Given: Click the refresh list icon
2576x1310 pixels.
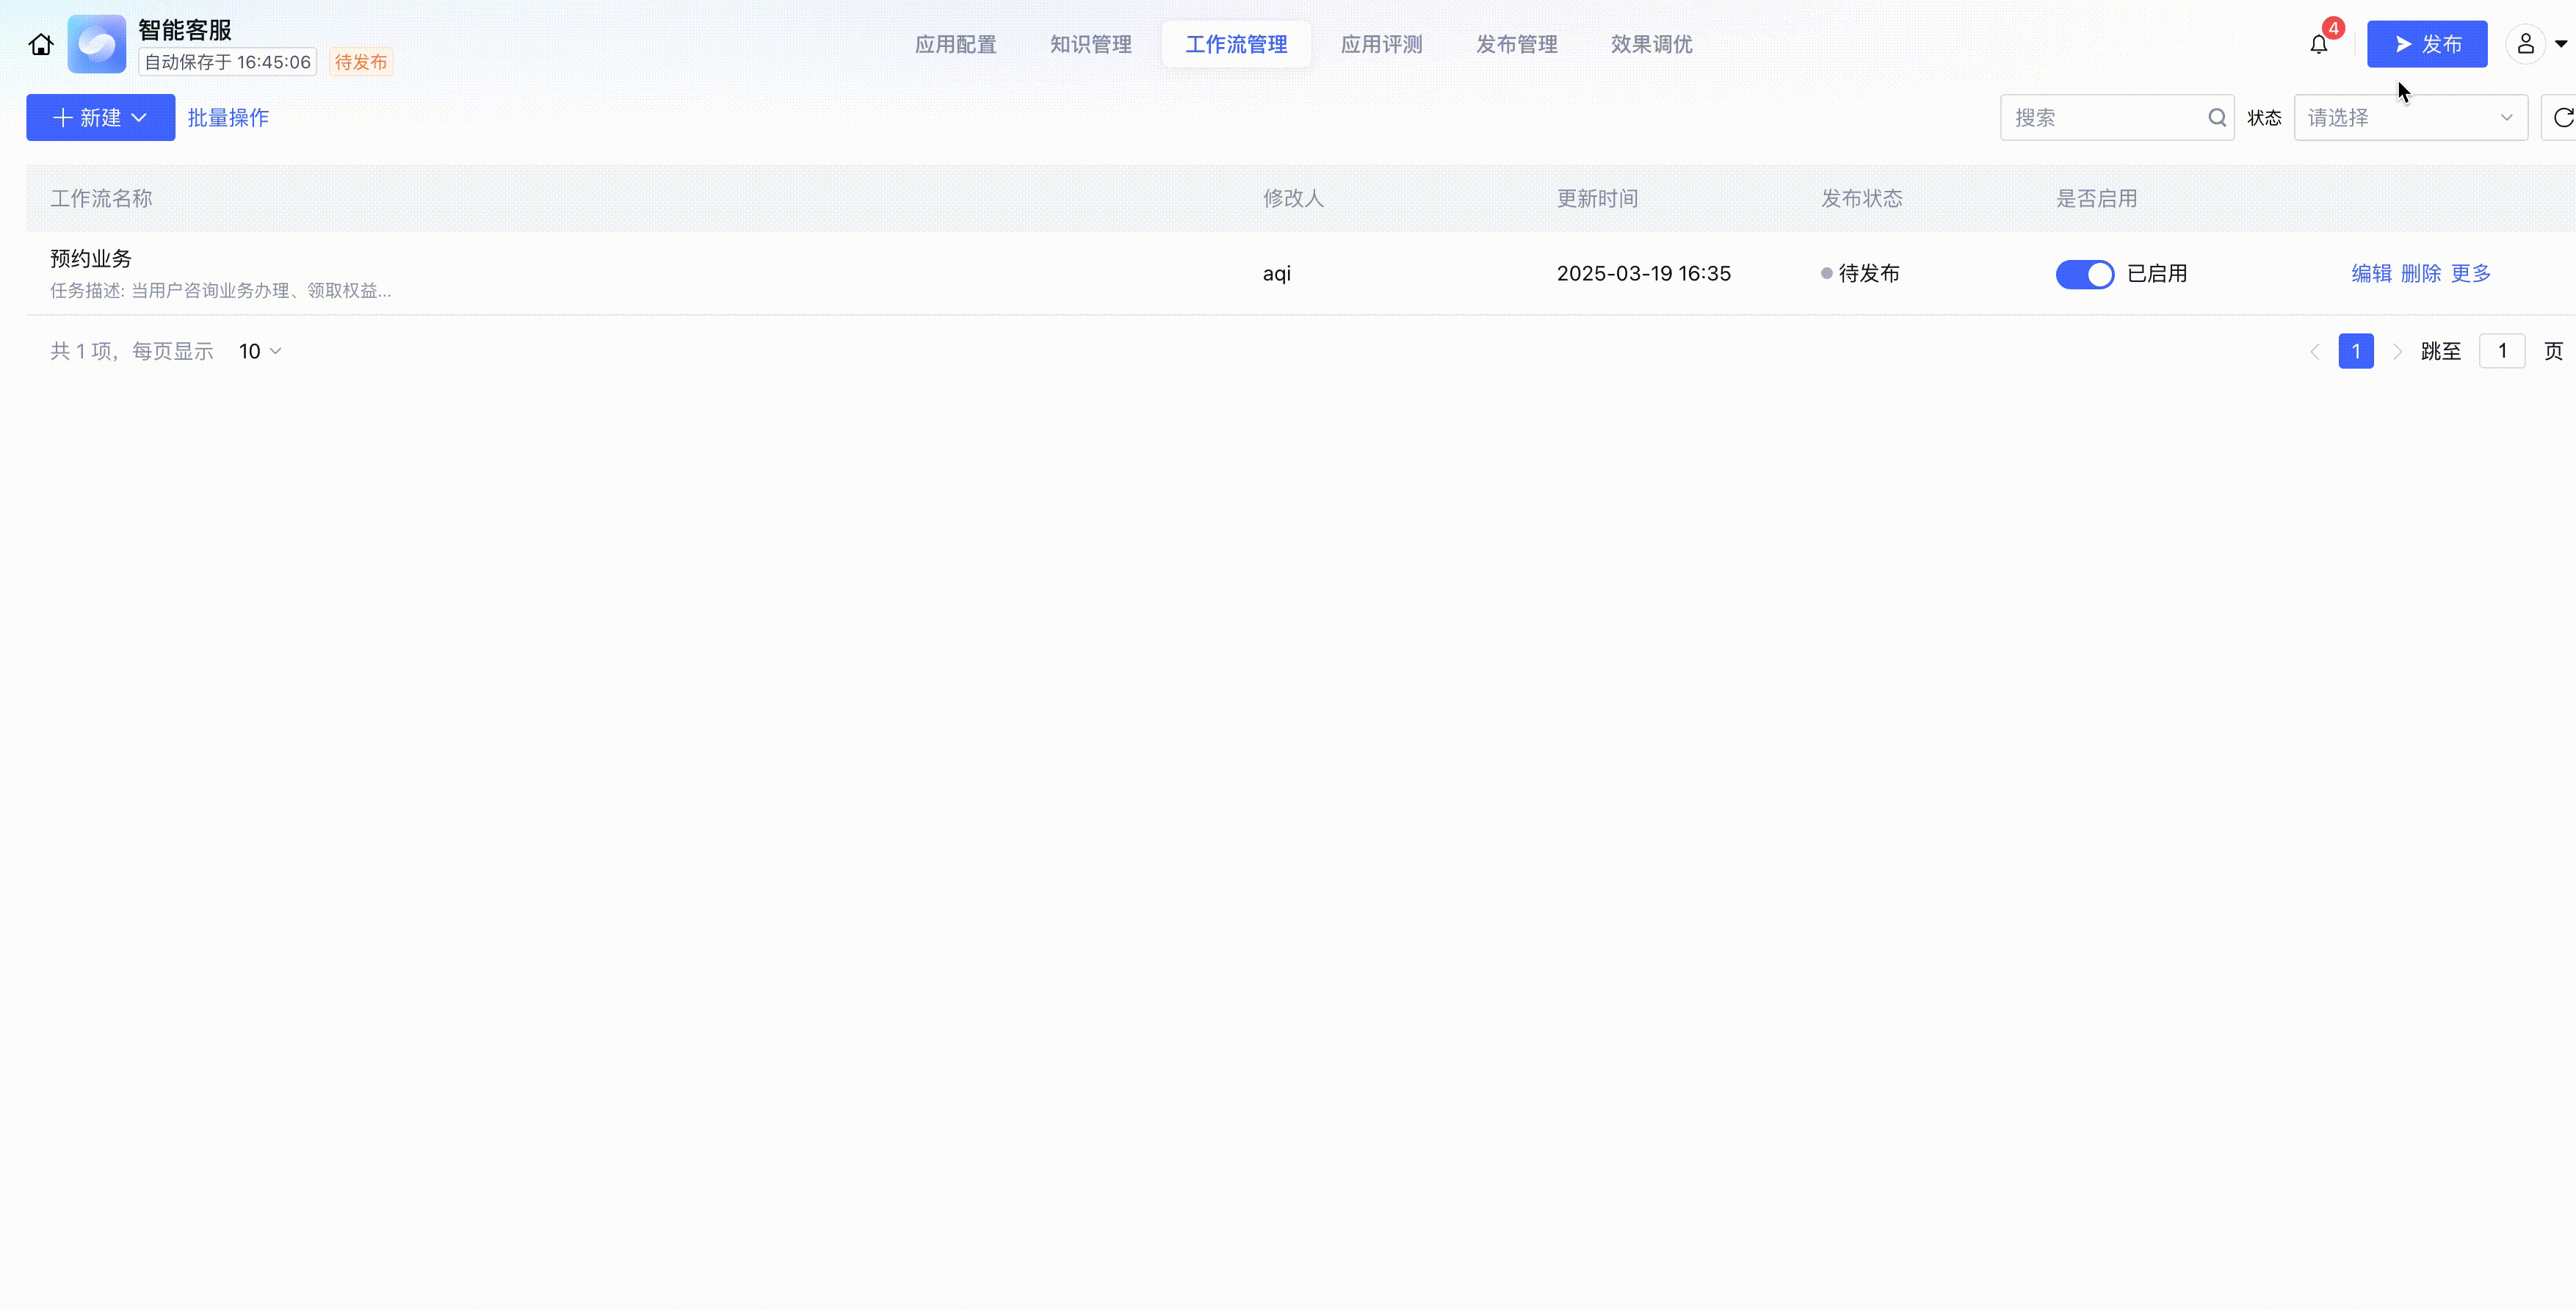Looking at the screenshot, I should coord(2562,118).
